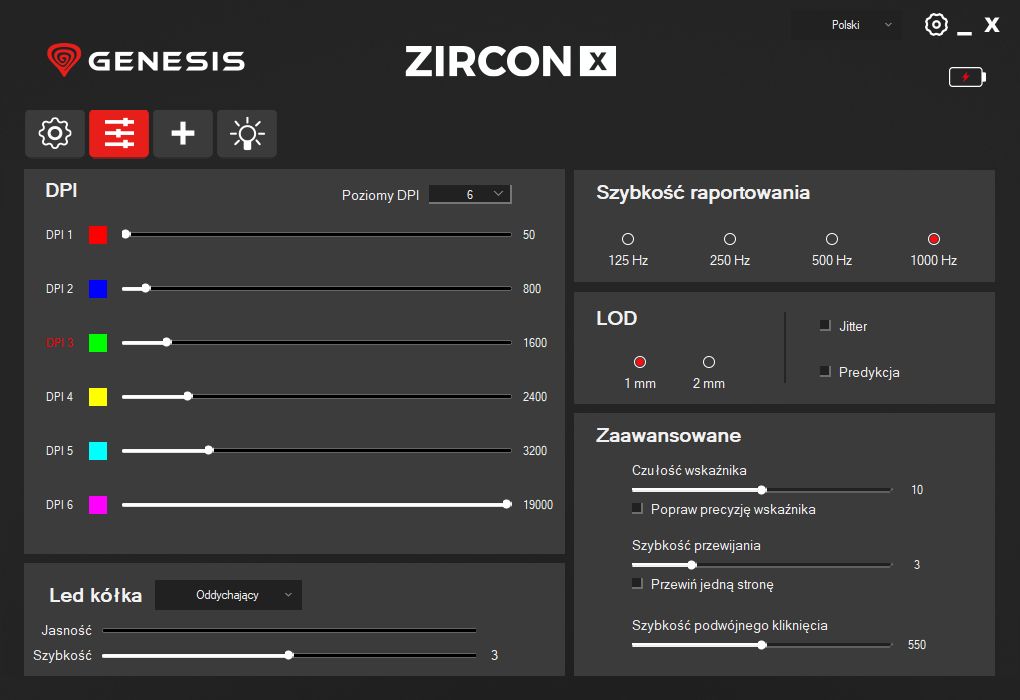Select the active red DPI 3 label
This screenshot has width=1020, height=700.
(x=60, y=343)
